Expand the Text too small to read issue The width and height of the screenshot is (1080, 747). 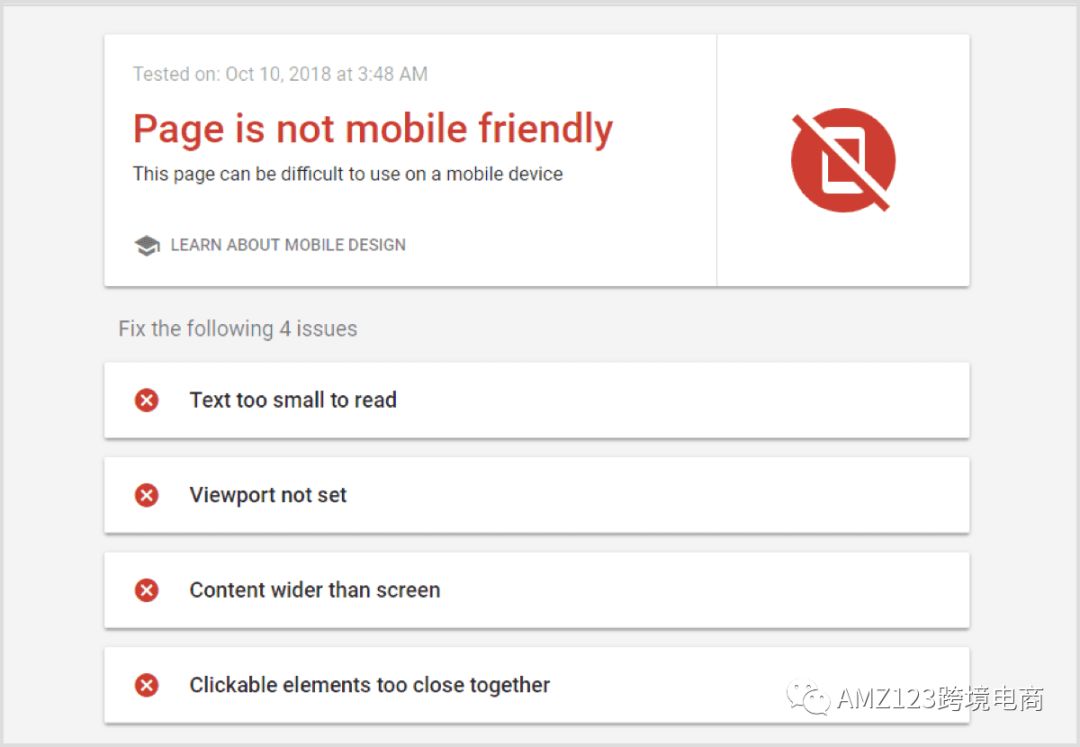pyautogui.click(x=537, y=400)
